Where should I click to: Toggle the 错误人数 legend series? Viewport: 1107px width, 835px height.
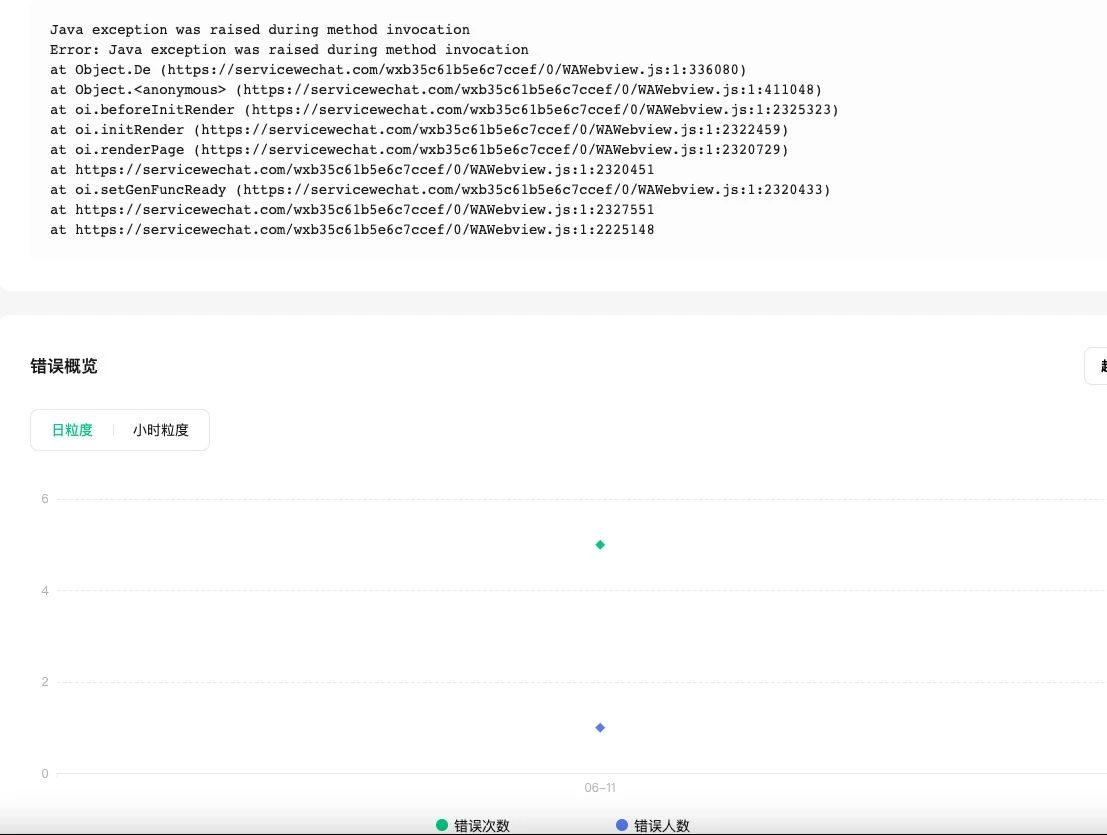click(652, 825)
